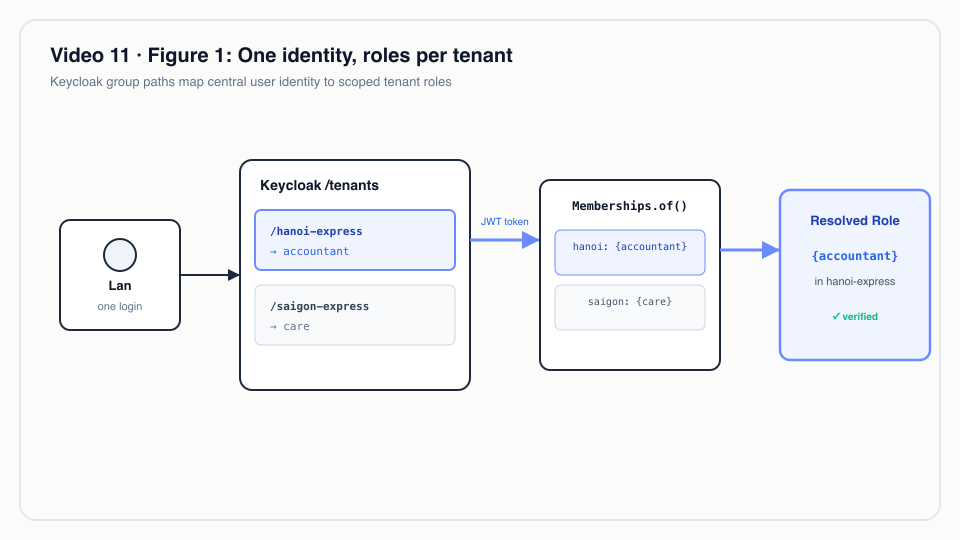Click the 'Resolved Role' heading

[x=855, y=220]
